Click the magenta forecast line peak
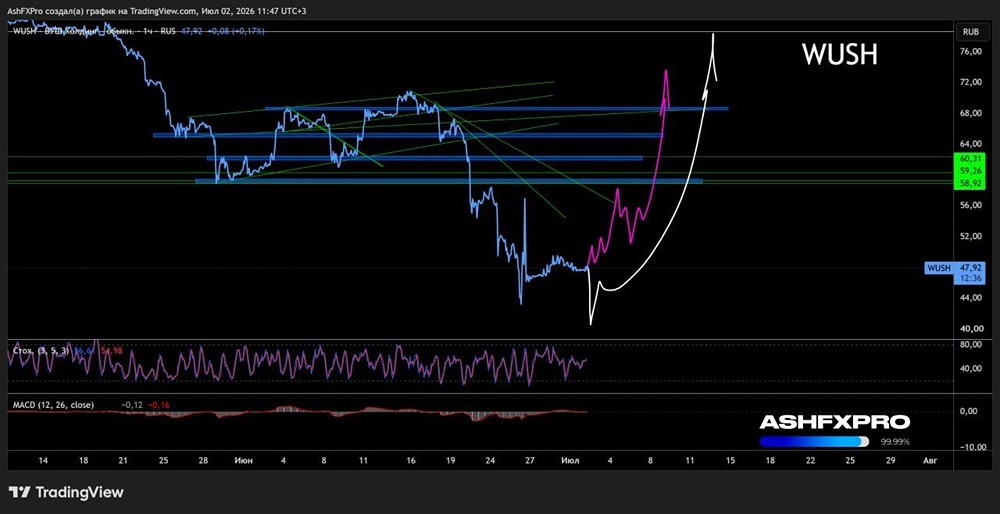This screenshot has width=1000, height=514. point(666,71)
